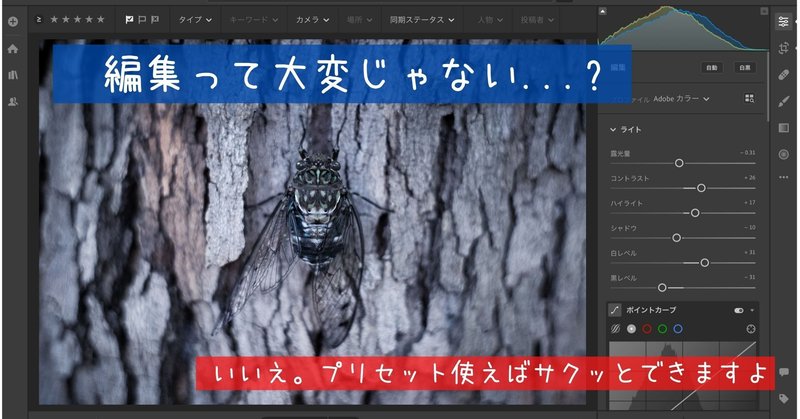Filter by three star rating
Image resolution: width=800 pixels, height=419 pixels.
point(78,19)
